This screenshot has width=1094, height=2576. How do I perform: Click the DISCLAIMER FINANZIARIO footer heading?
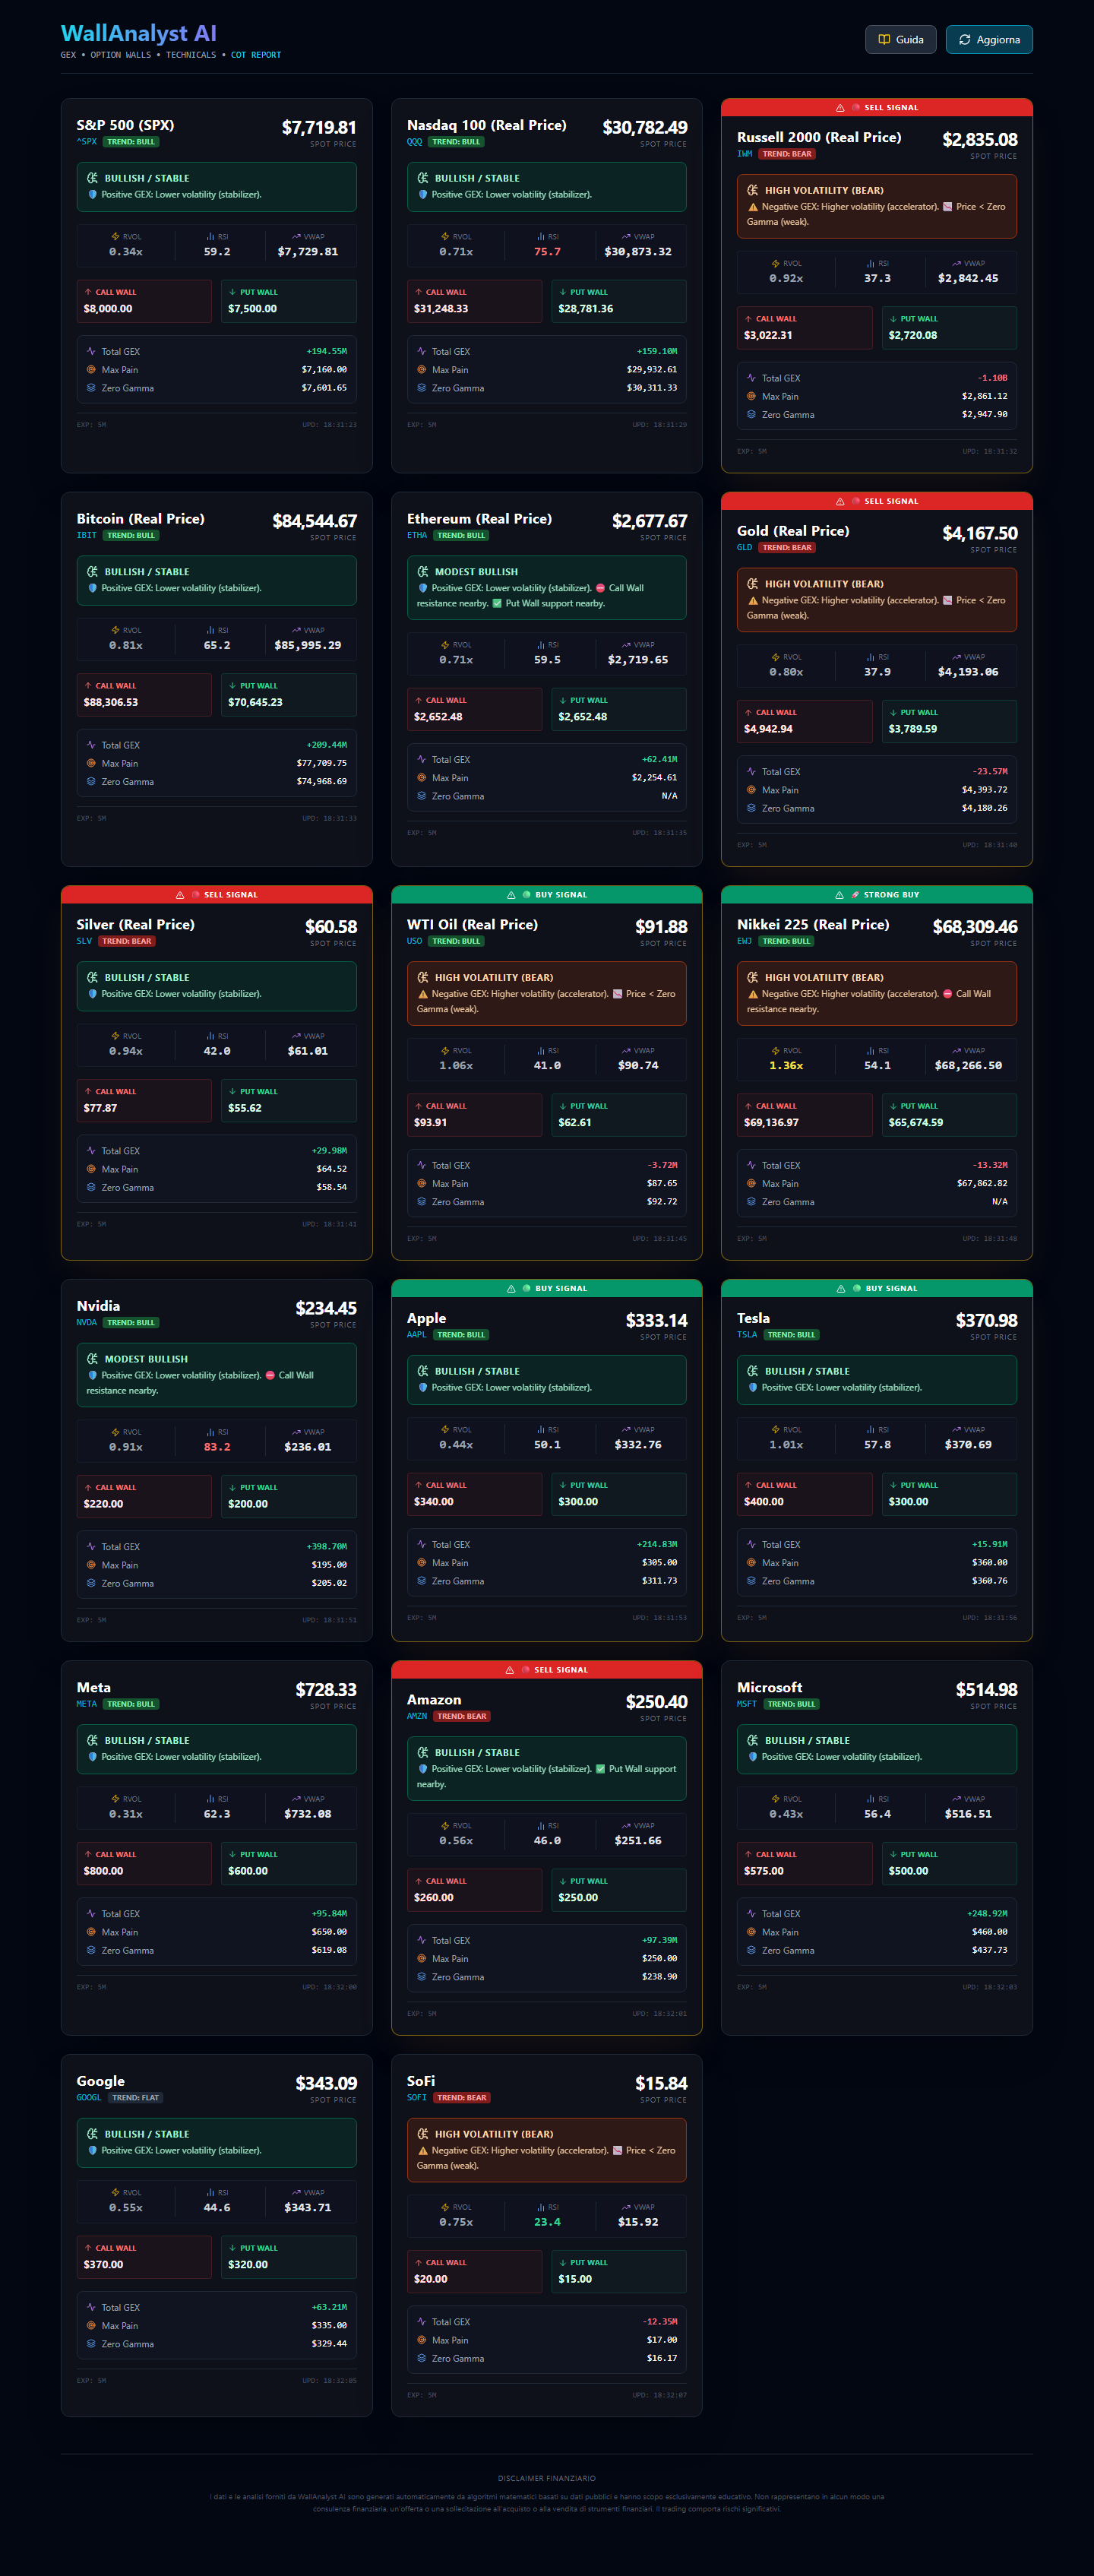point(547,2478)
